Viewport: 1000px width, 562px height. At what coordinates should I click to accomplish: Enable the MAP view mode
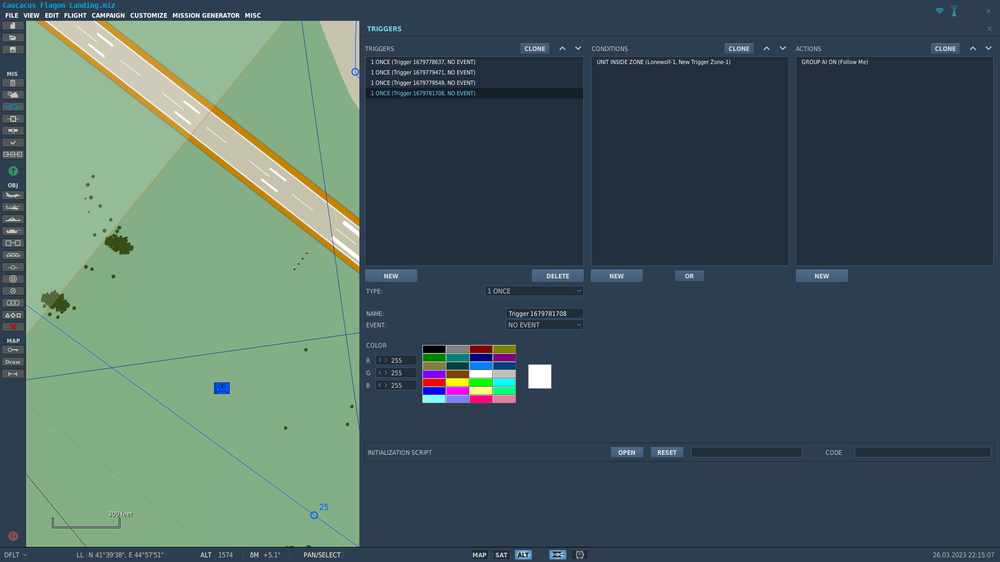479,555
